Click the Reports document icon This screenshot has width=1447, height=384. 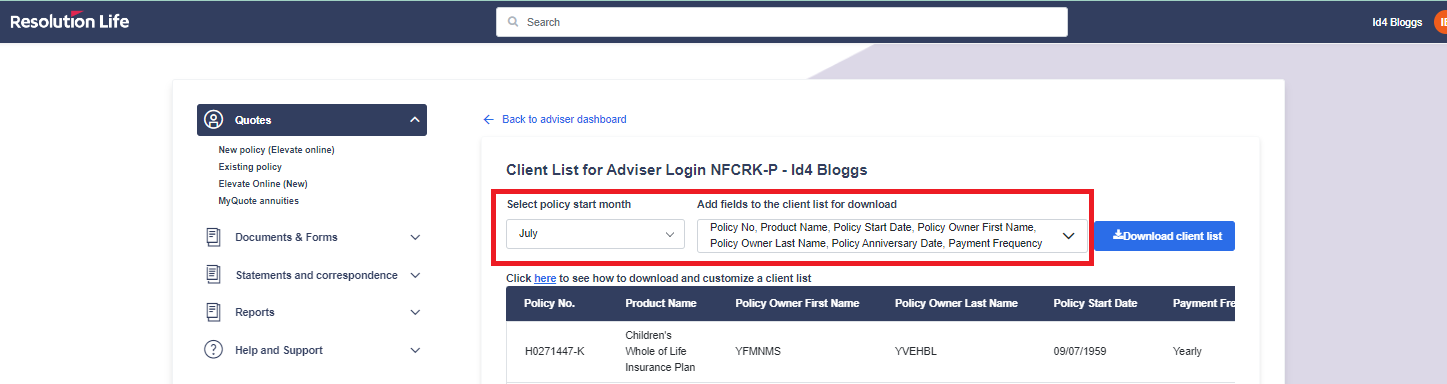pos(213,312)
